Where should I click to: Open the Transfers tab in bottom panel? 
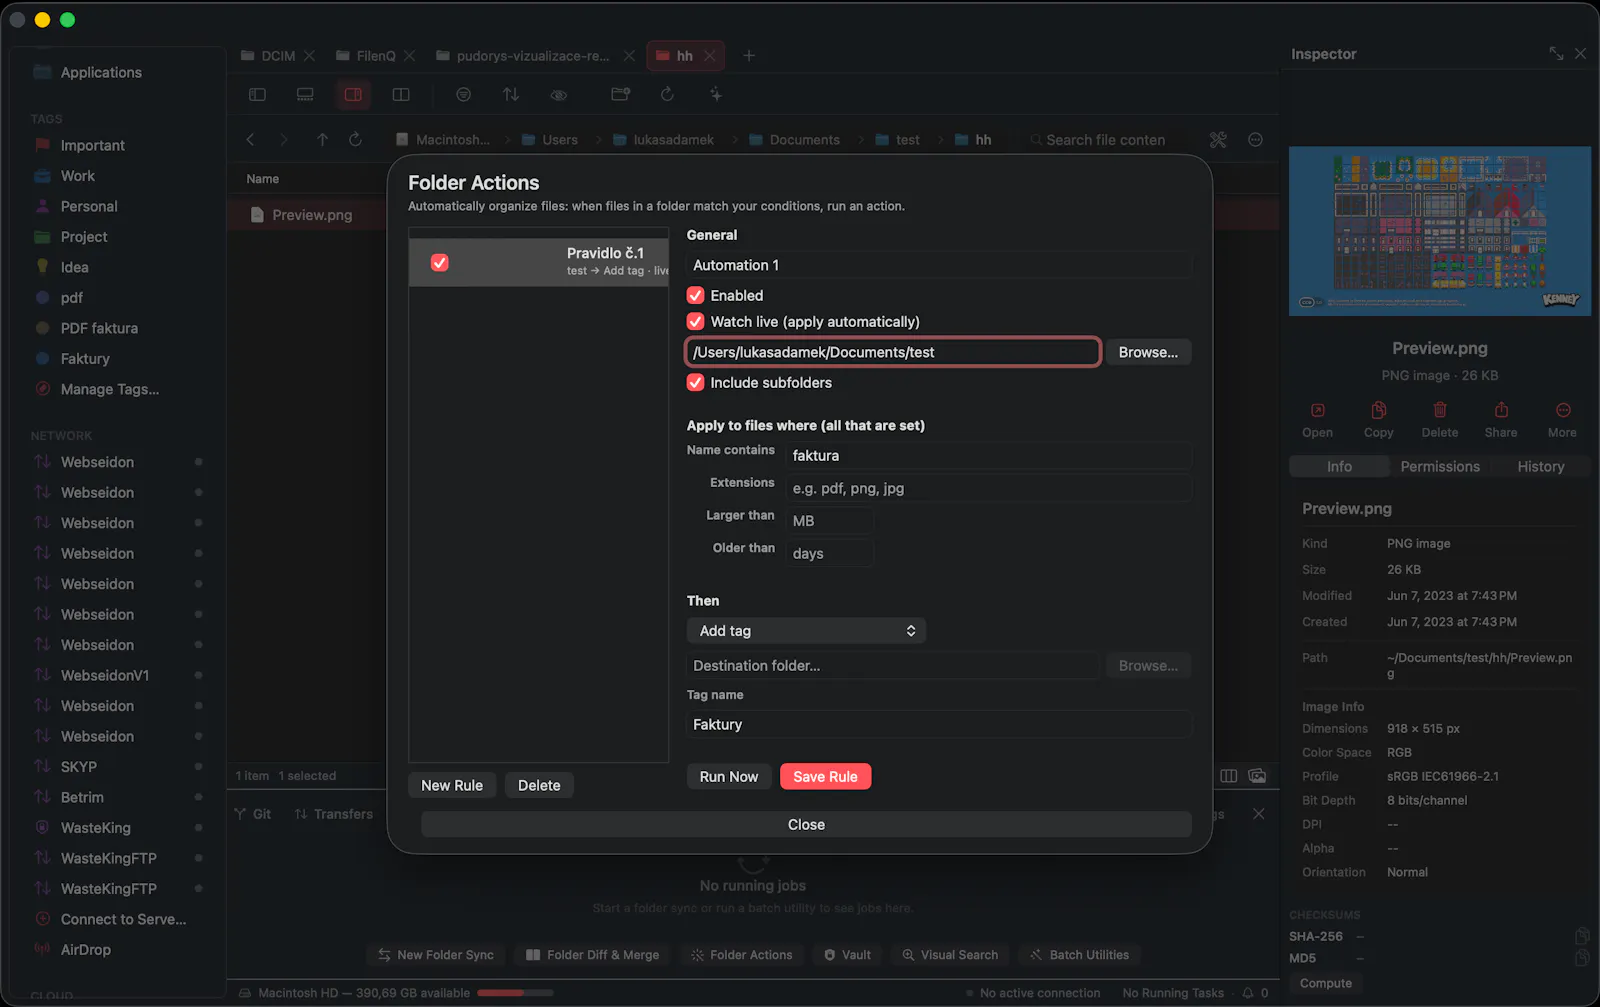point(334,814)
